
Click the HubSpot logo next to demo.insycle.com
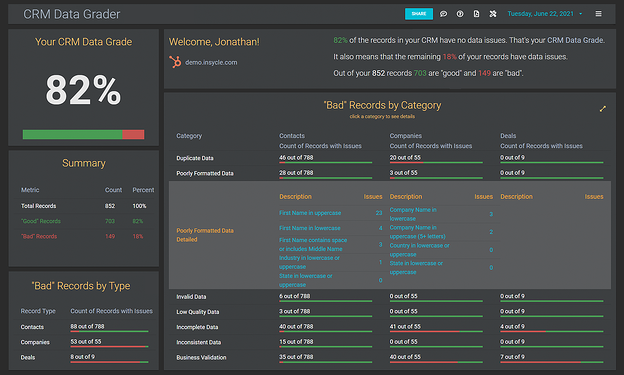coord(175,62)
